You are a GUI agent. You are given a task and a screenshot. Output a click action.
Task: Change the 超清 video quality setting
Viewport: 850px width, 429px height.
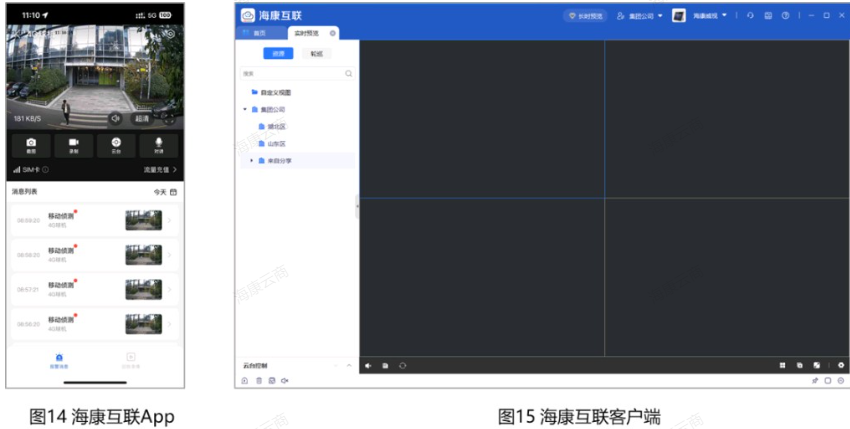(x=142, y=118)
